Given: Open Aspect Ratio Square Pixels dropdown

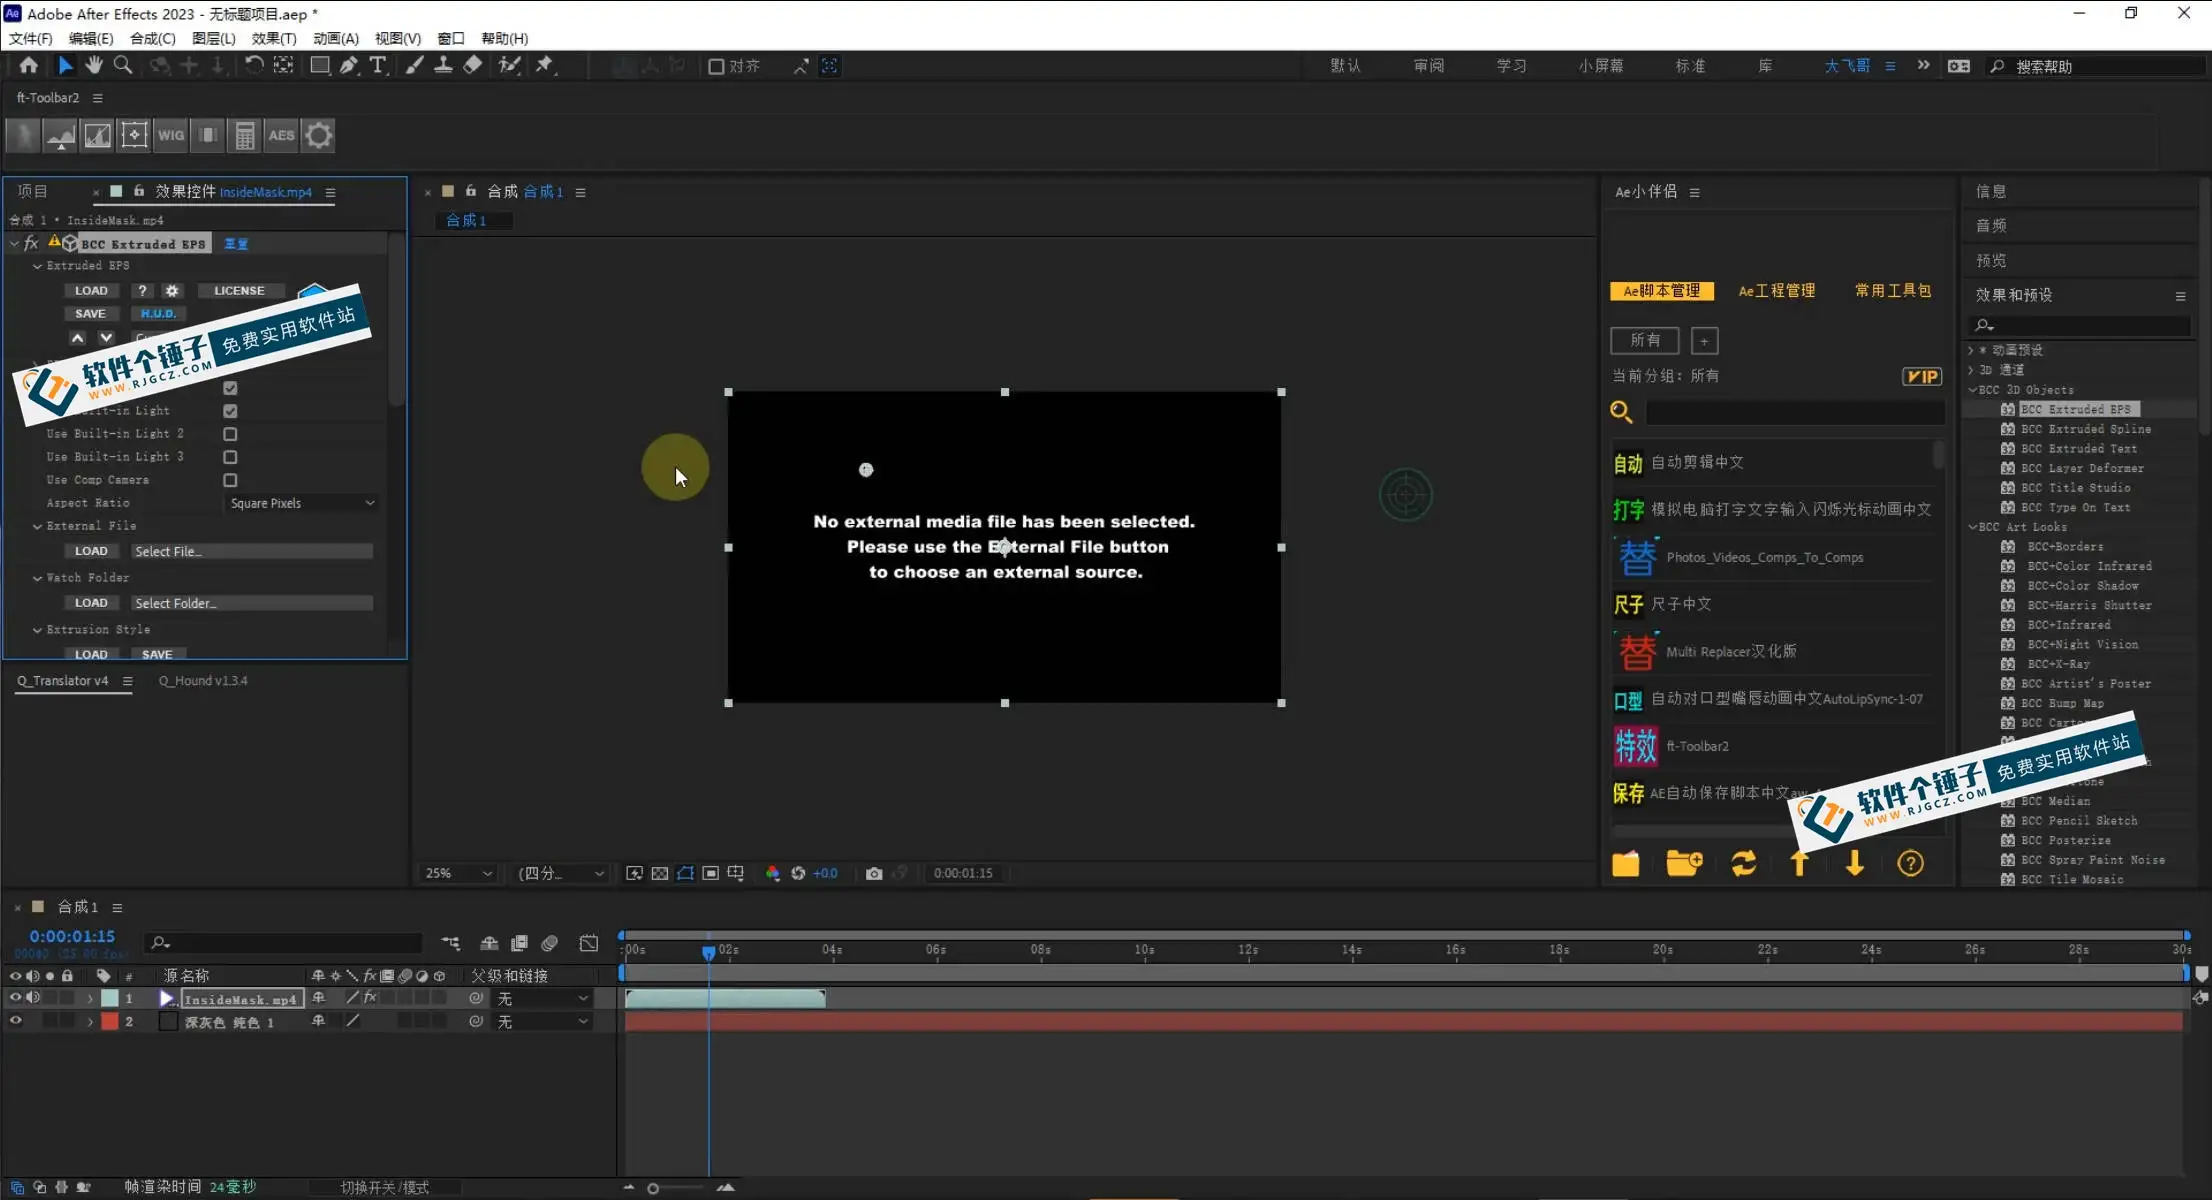Looking at the screenshot, I should [x=301, y=503].
